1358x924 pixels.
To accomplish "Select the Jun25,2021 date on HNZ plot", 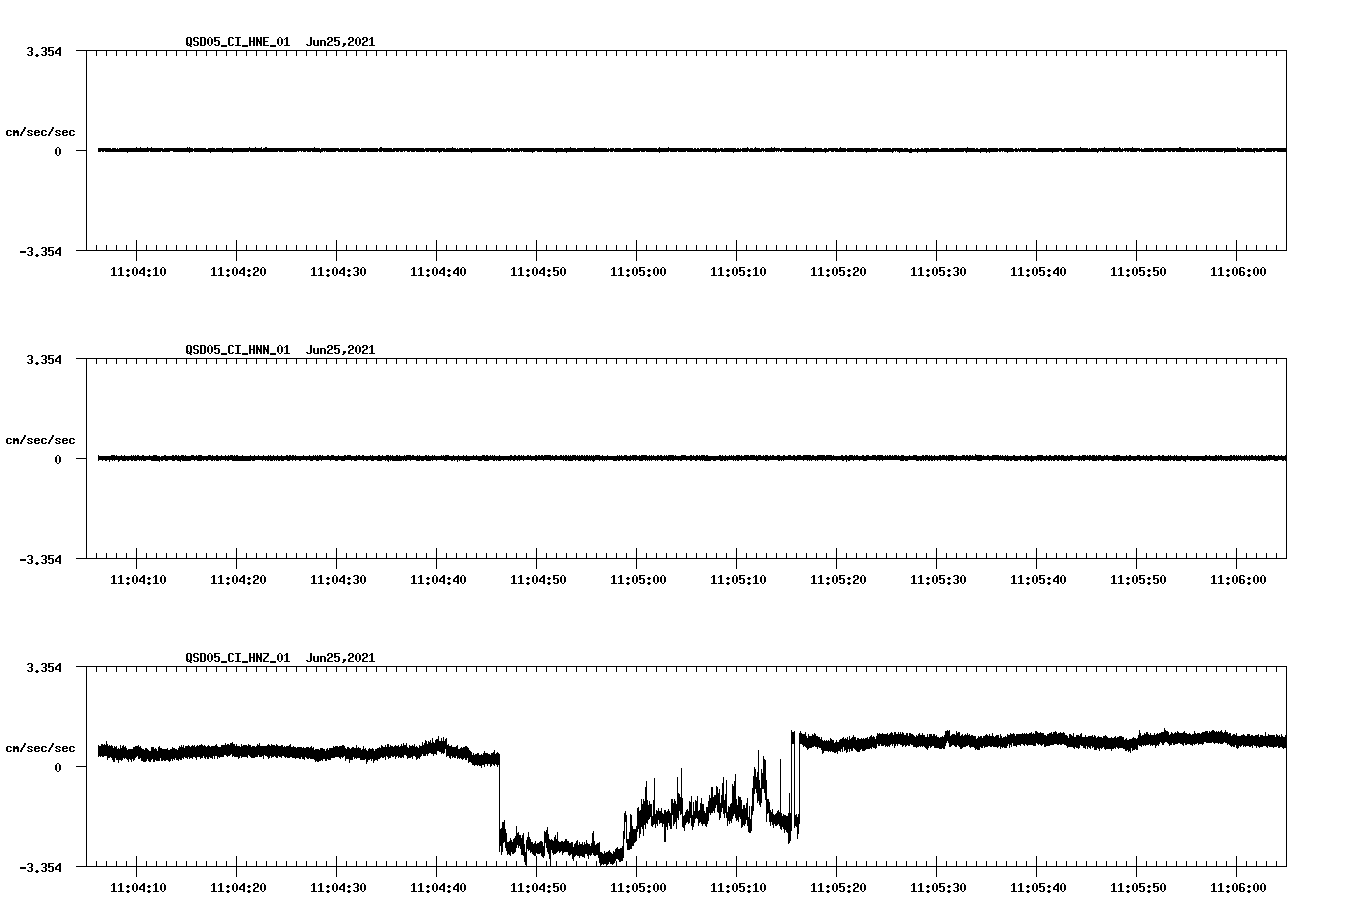I will (x=341, y=658).
